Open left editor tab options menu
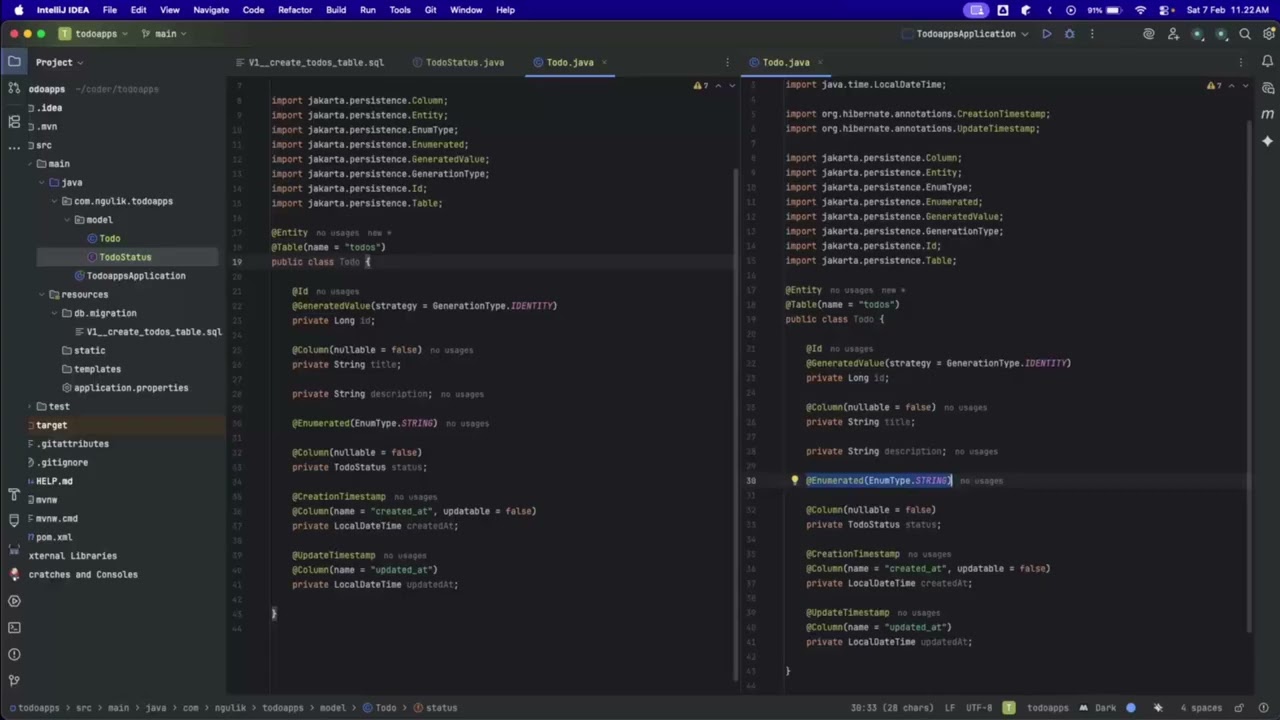Viewport: 1280px width, 720px height. pyautogui.click(x=726, y=62)
